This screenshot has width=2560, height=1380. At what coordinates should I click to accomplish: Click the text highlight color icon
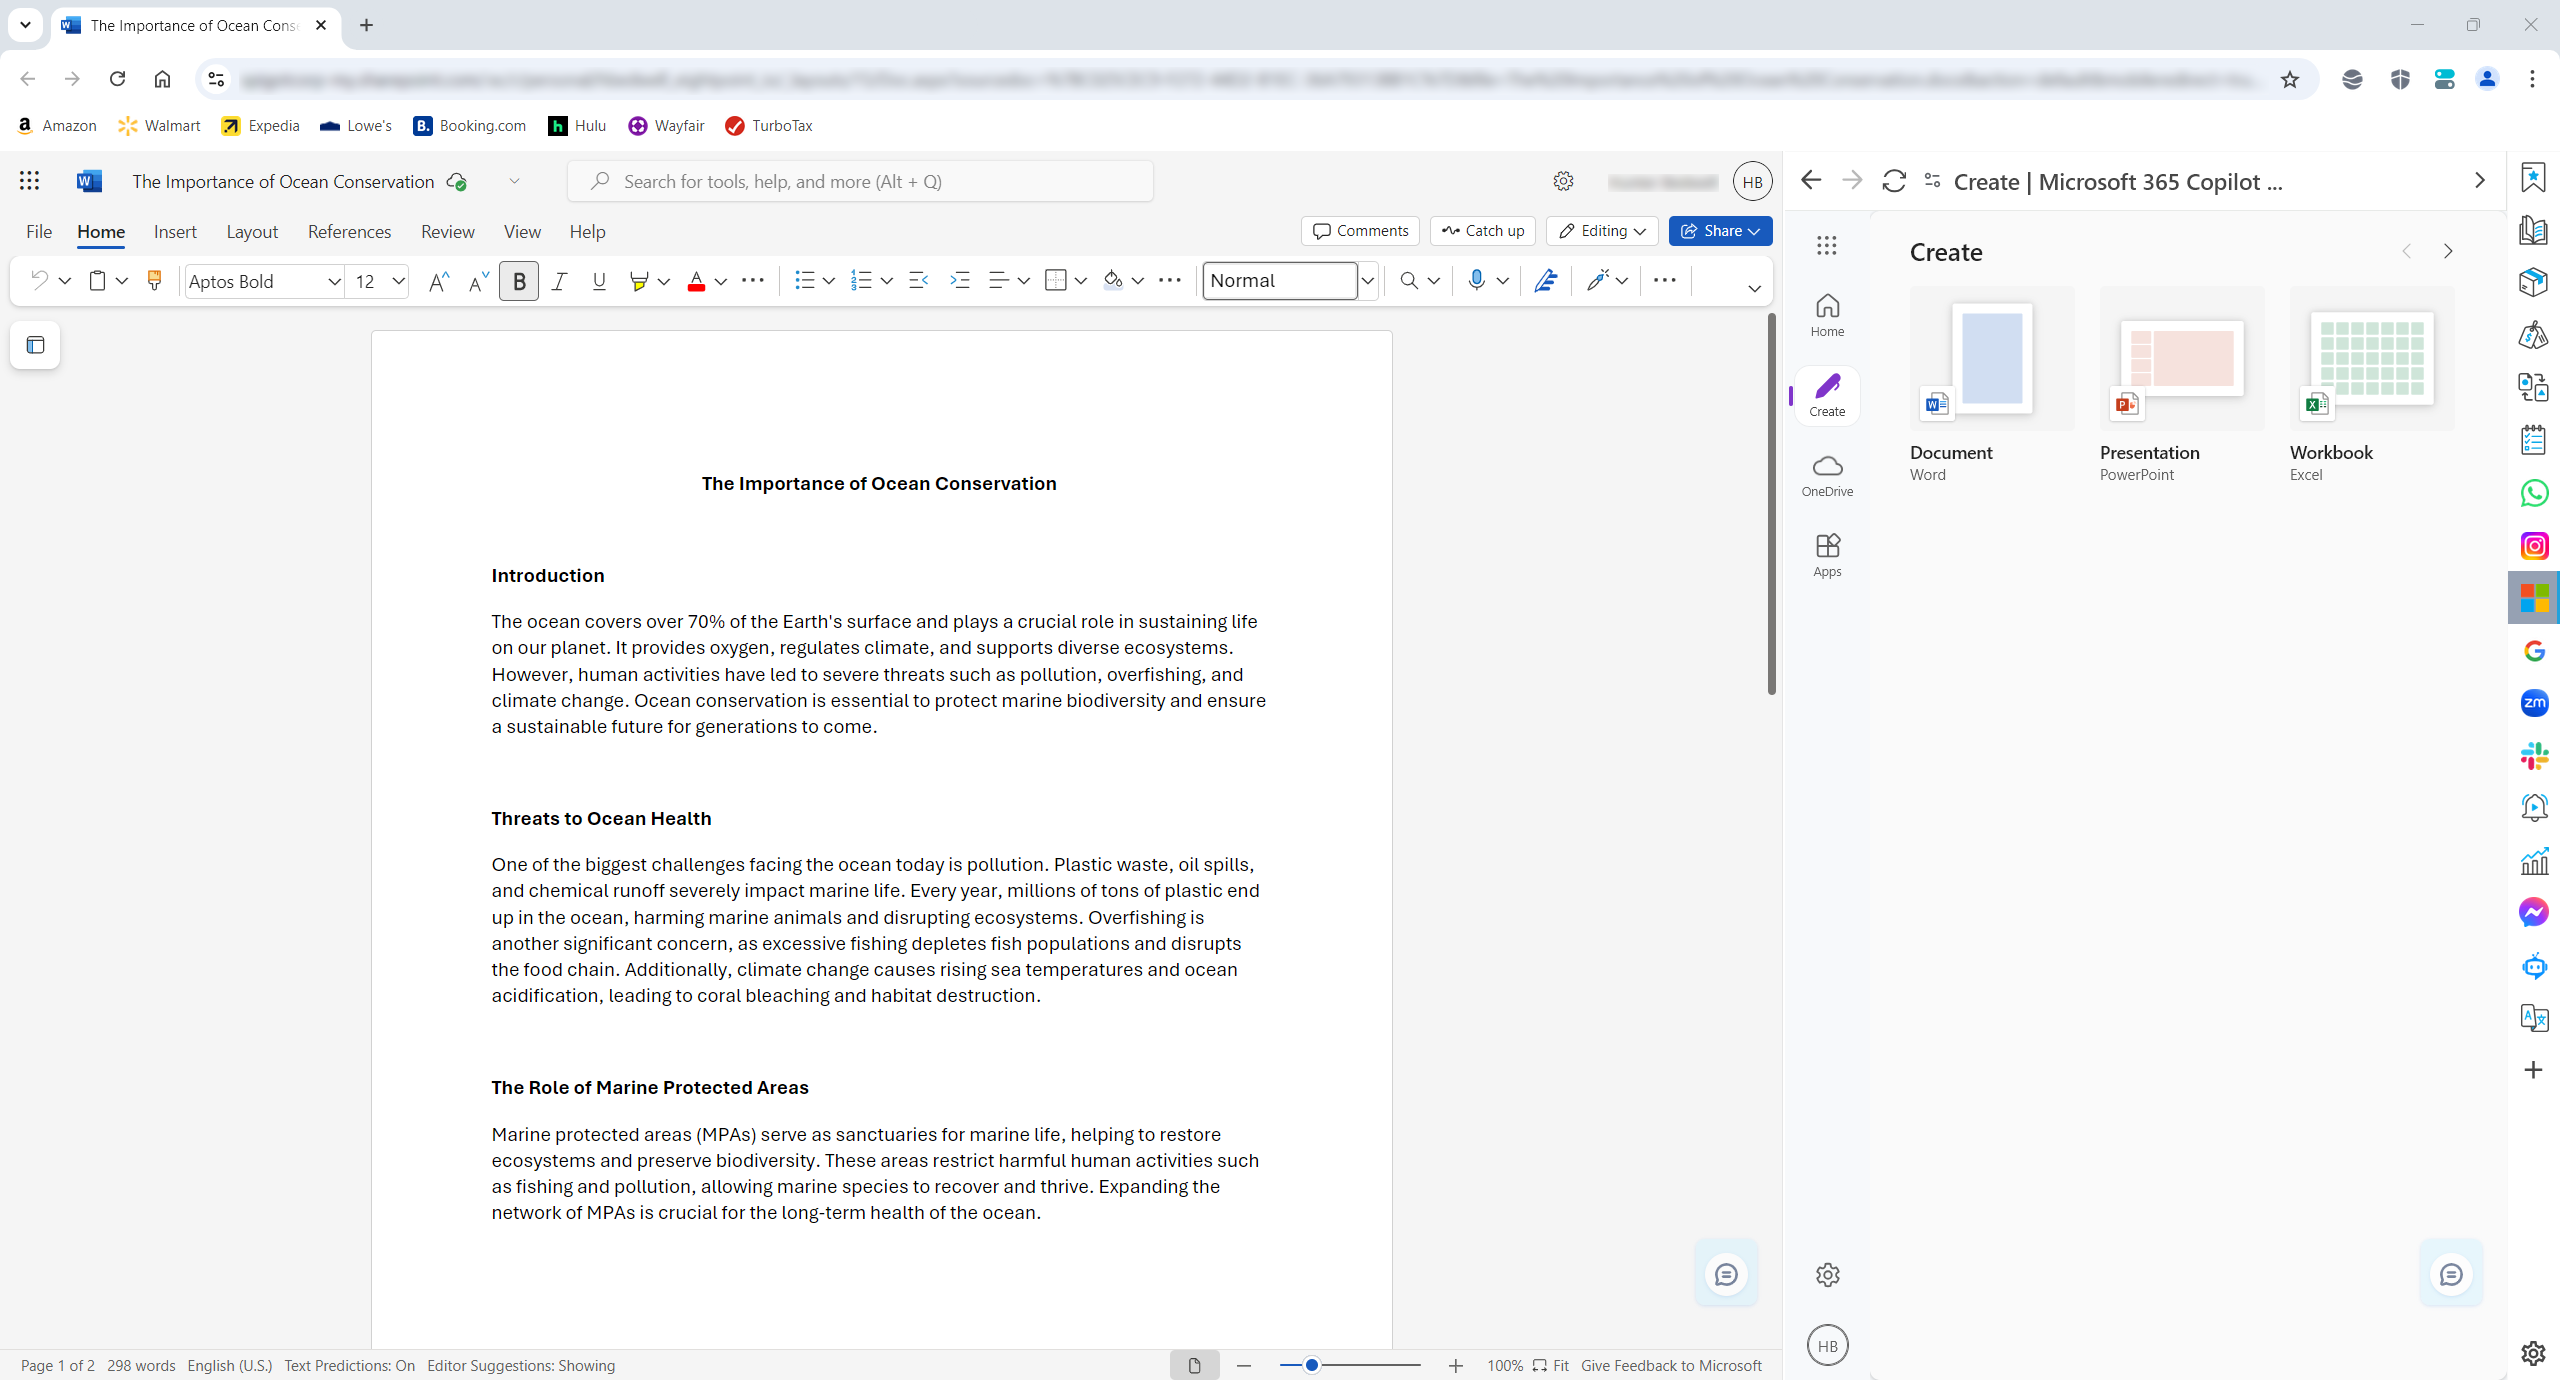point(639,281)
